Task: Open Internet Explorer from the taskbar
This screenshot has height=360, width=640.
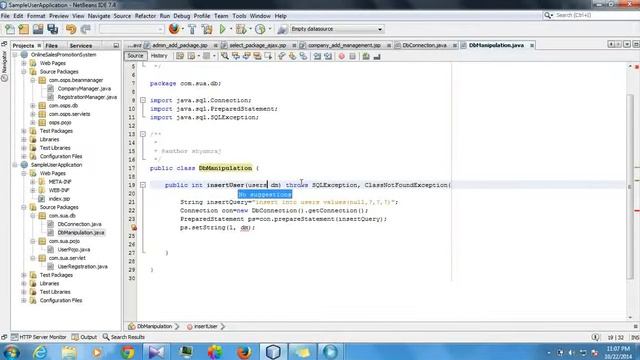Action: click(40, 351)
